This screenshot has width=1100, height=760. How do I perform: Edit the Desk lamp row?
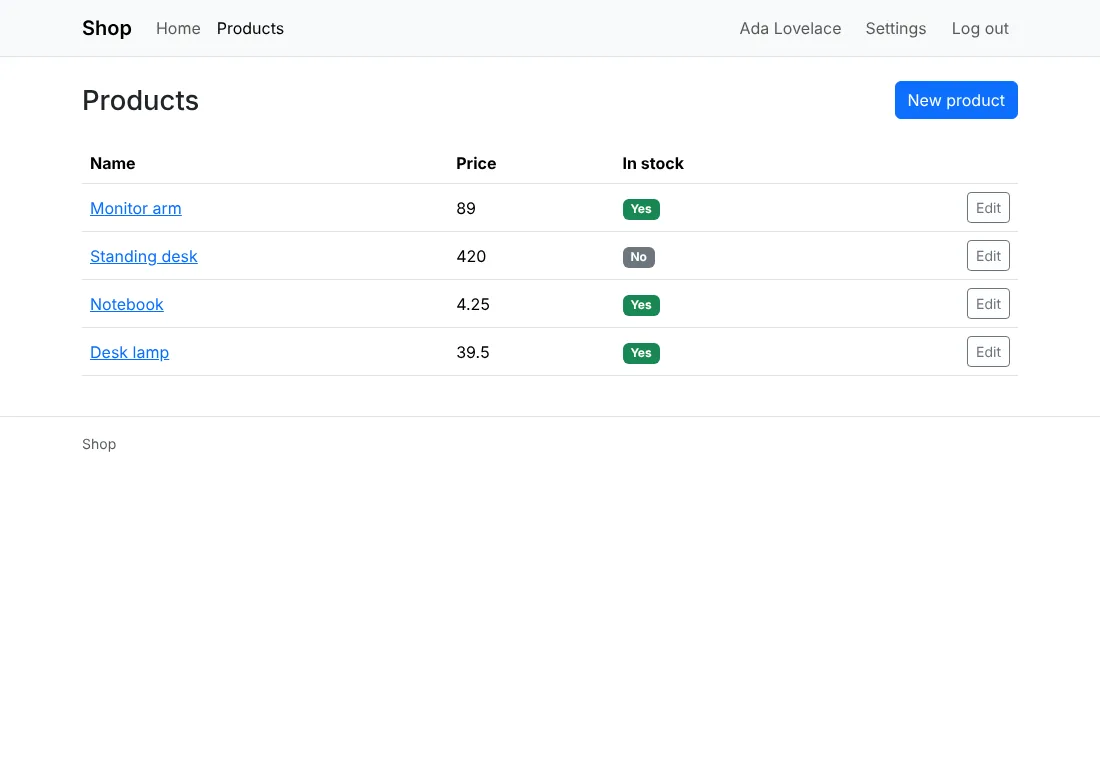pyautogui.click(x=988, y=352)
